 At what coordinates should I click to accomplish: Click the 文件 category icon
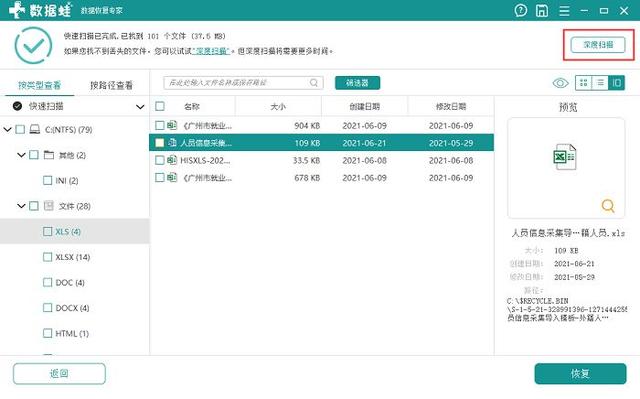click(49, 206)
